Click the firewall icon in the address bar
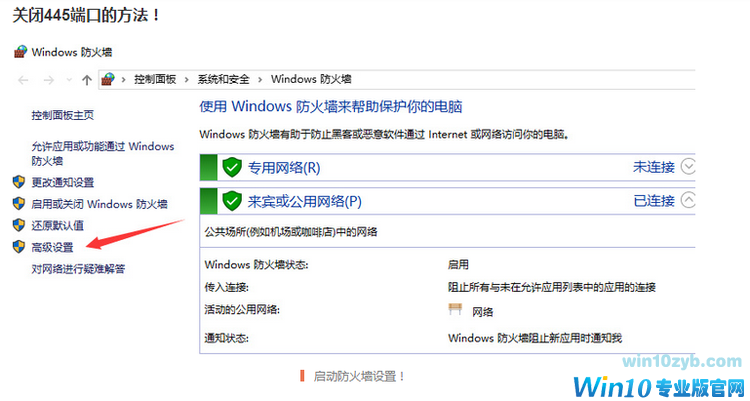The height and width of the screenshot is (401, 750). click(x=109, y=79)
